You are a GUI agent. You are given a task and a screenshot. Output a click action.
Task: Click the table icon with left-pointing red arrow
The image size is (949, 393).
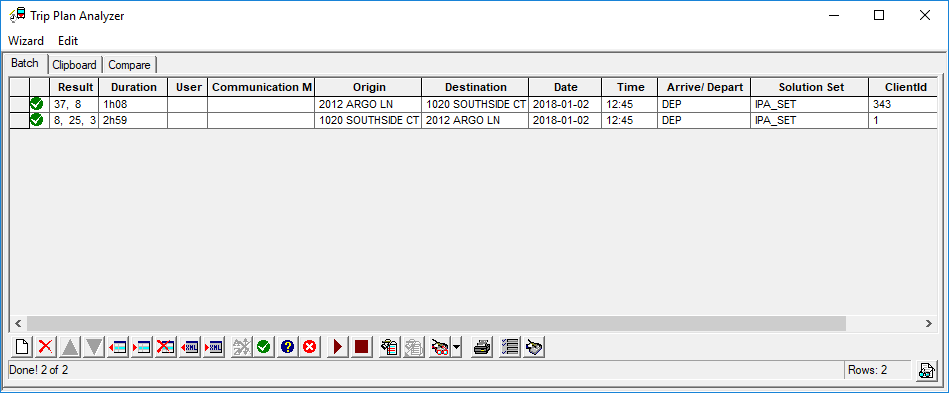(x=117, y=347)
